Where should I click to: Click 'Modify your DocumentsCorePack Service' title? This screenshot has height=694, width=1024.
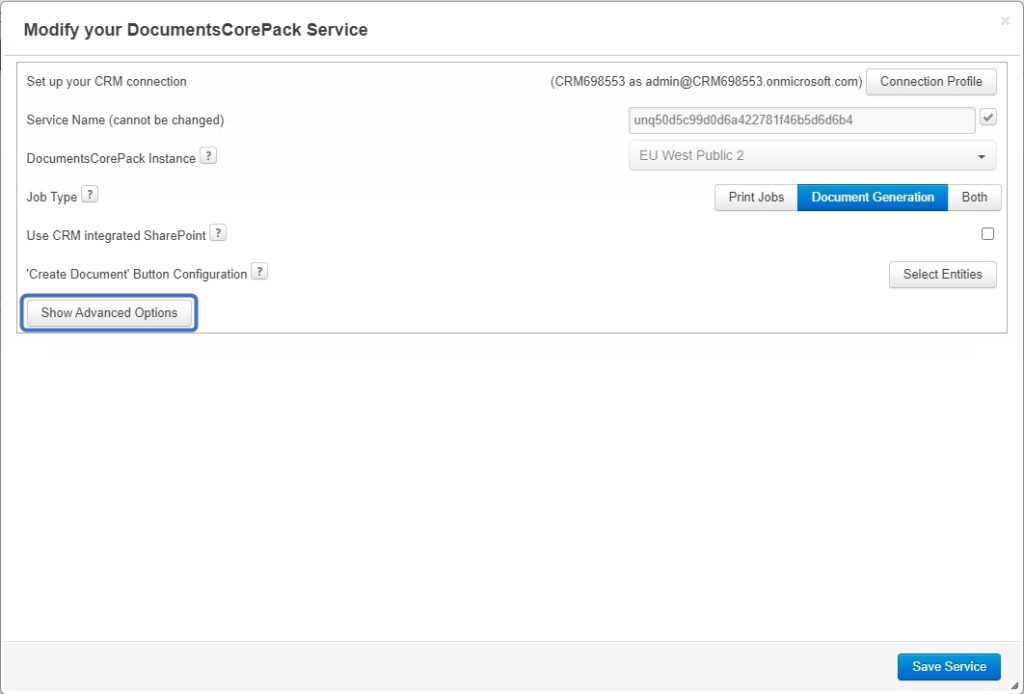[x=196, y=30]
